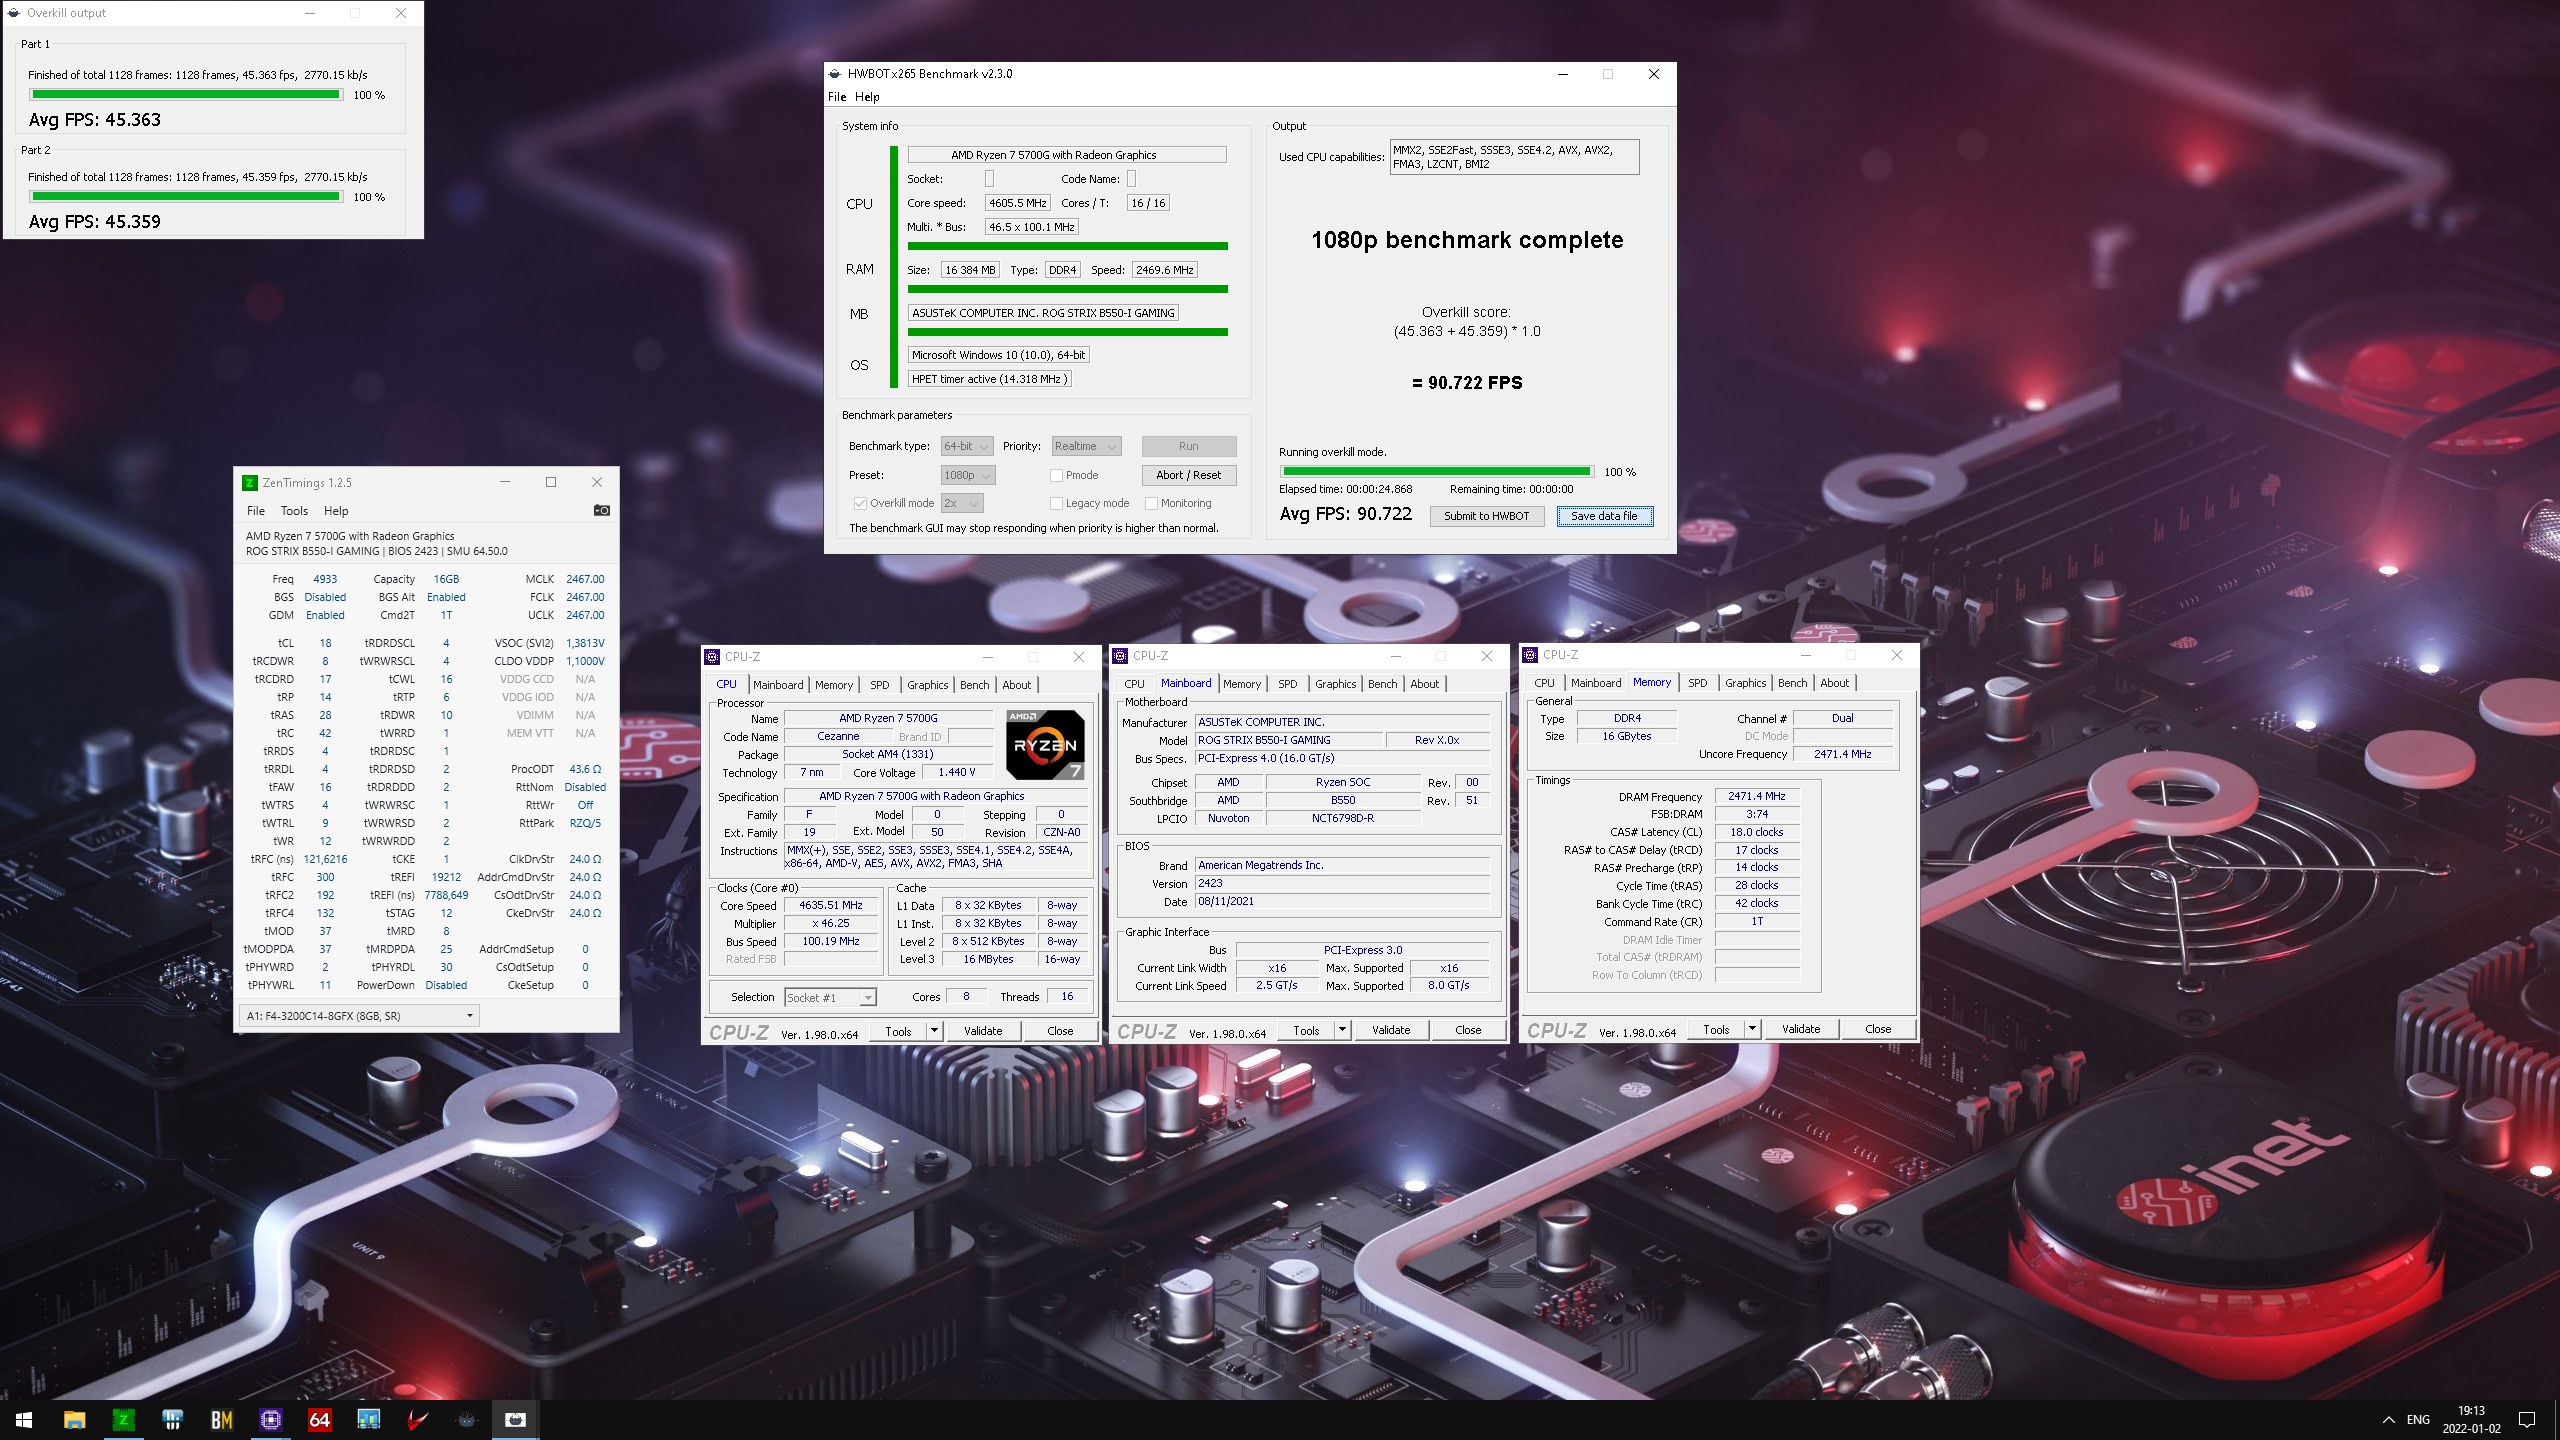Screen dimensions: 2560x1440
Task: Open the active HWBOT x265 taskbar icon
Action: click(515, 1419)
